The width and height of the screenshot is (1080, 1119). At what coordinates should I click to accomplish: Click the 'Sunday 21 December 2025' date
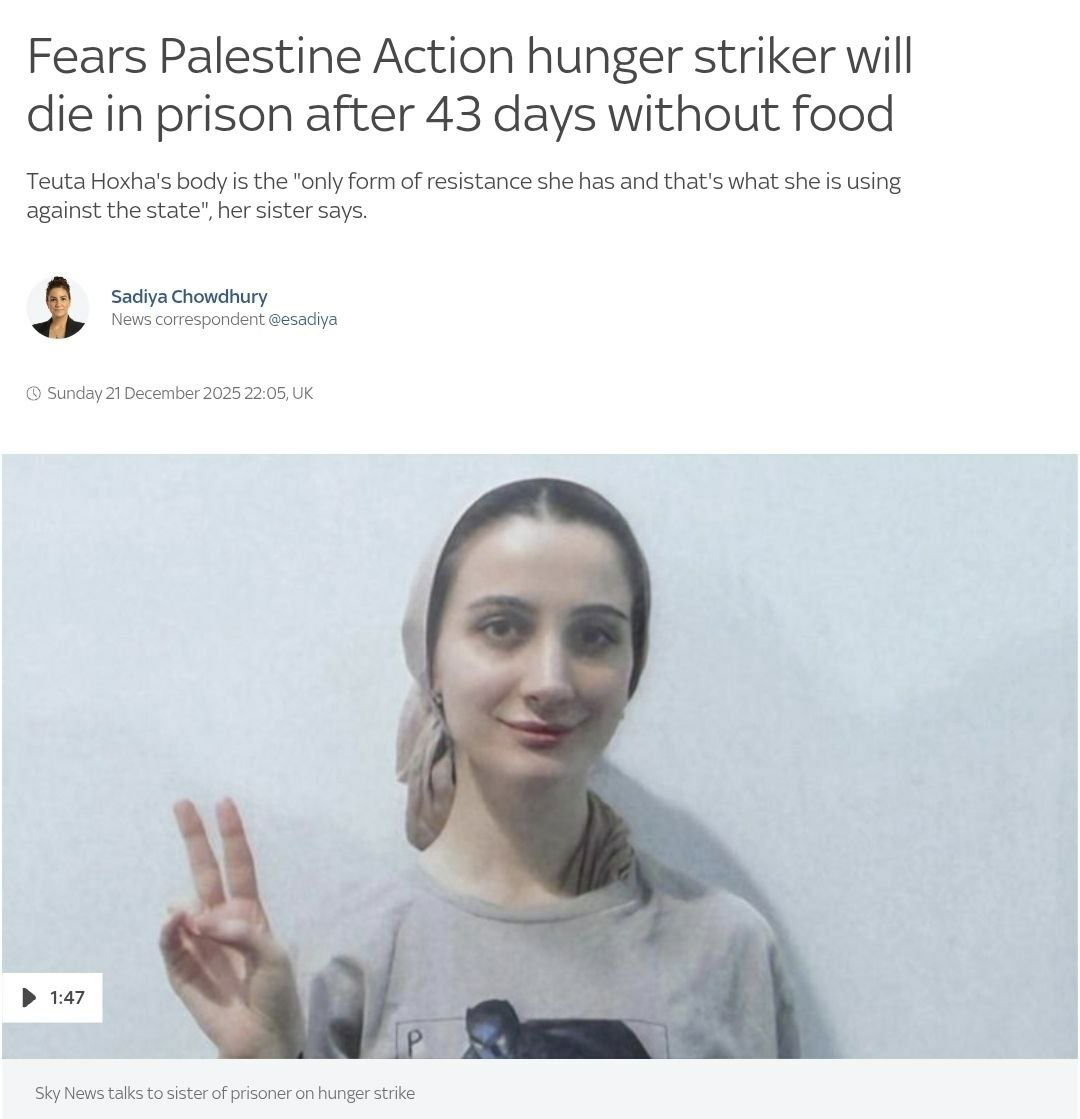(x=143, y=393)
